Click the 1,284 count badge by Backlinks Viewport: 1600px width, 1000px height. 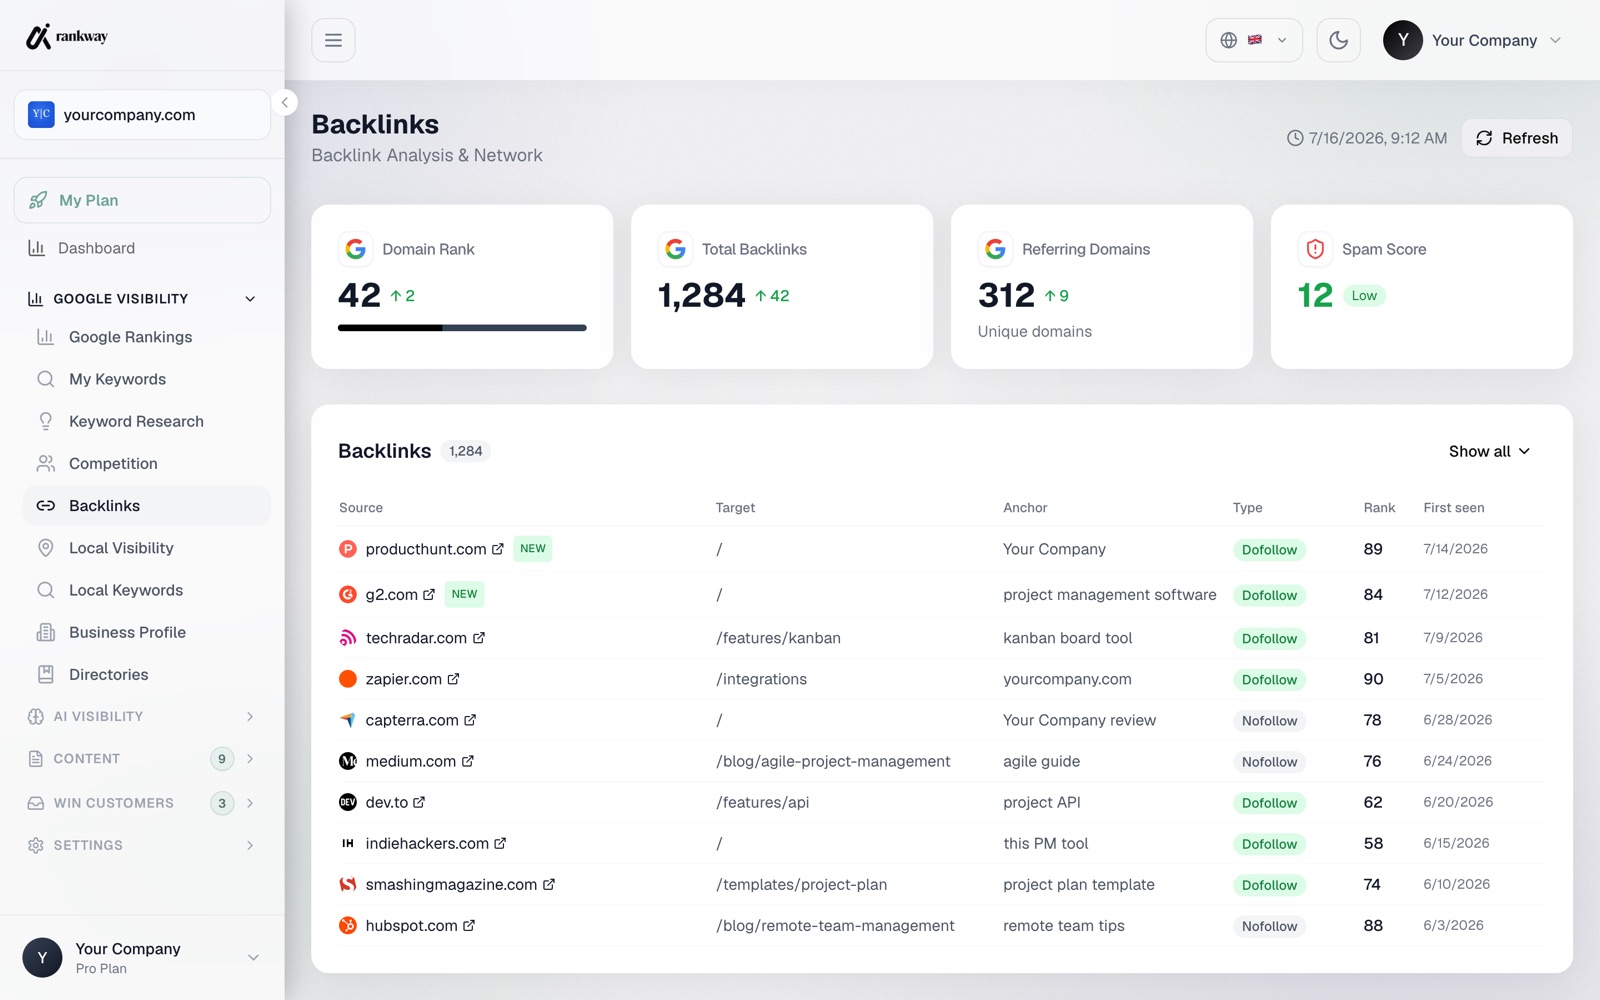coord(465,451)
